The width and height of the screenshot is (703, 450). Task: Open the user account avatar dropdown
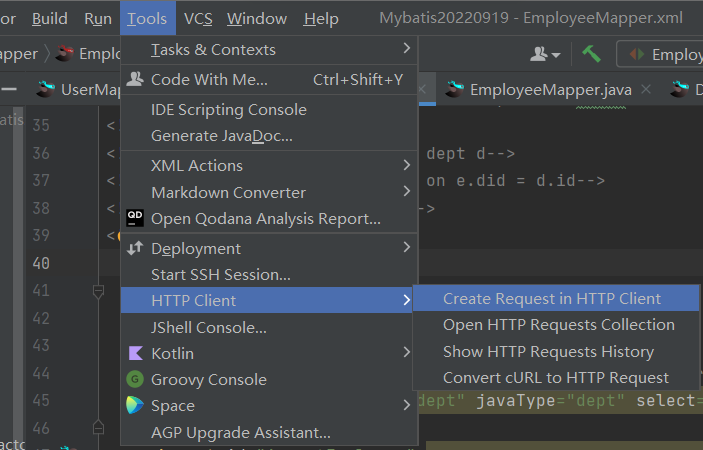click(546, 54)
